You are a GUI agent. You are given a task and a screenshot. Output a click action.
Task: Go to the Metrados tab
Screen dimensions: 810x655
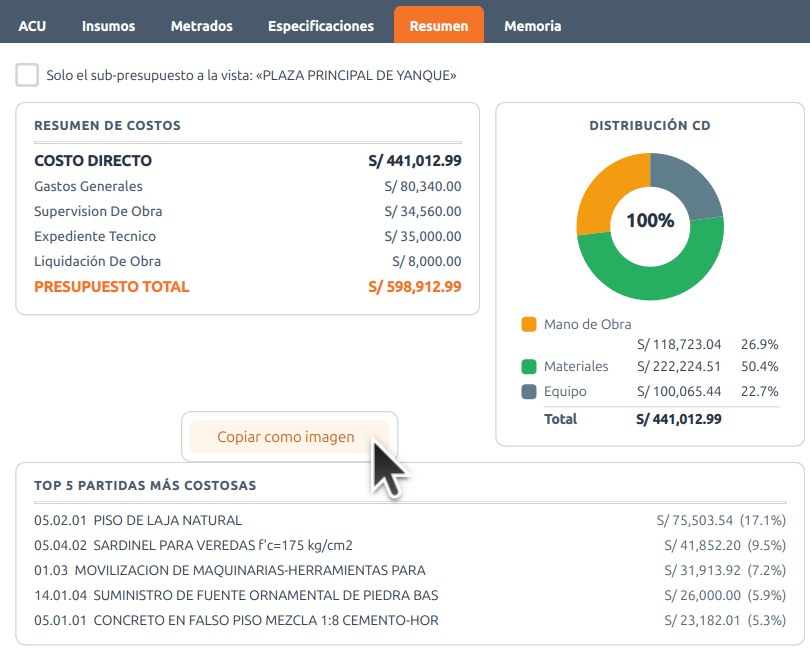201,26
